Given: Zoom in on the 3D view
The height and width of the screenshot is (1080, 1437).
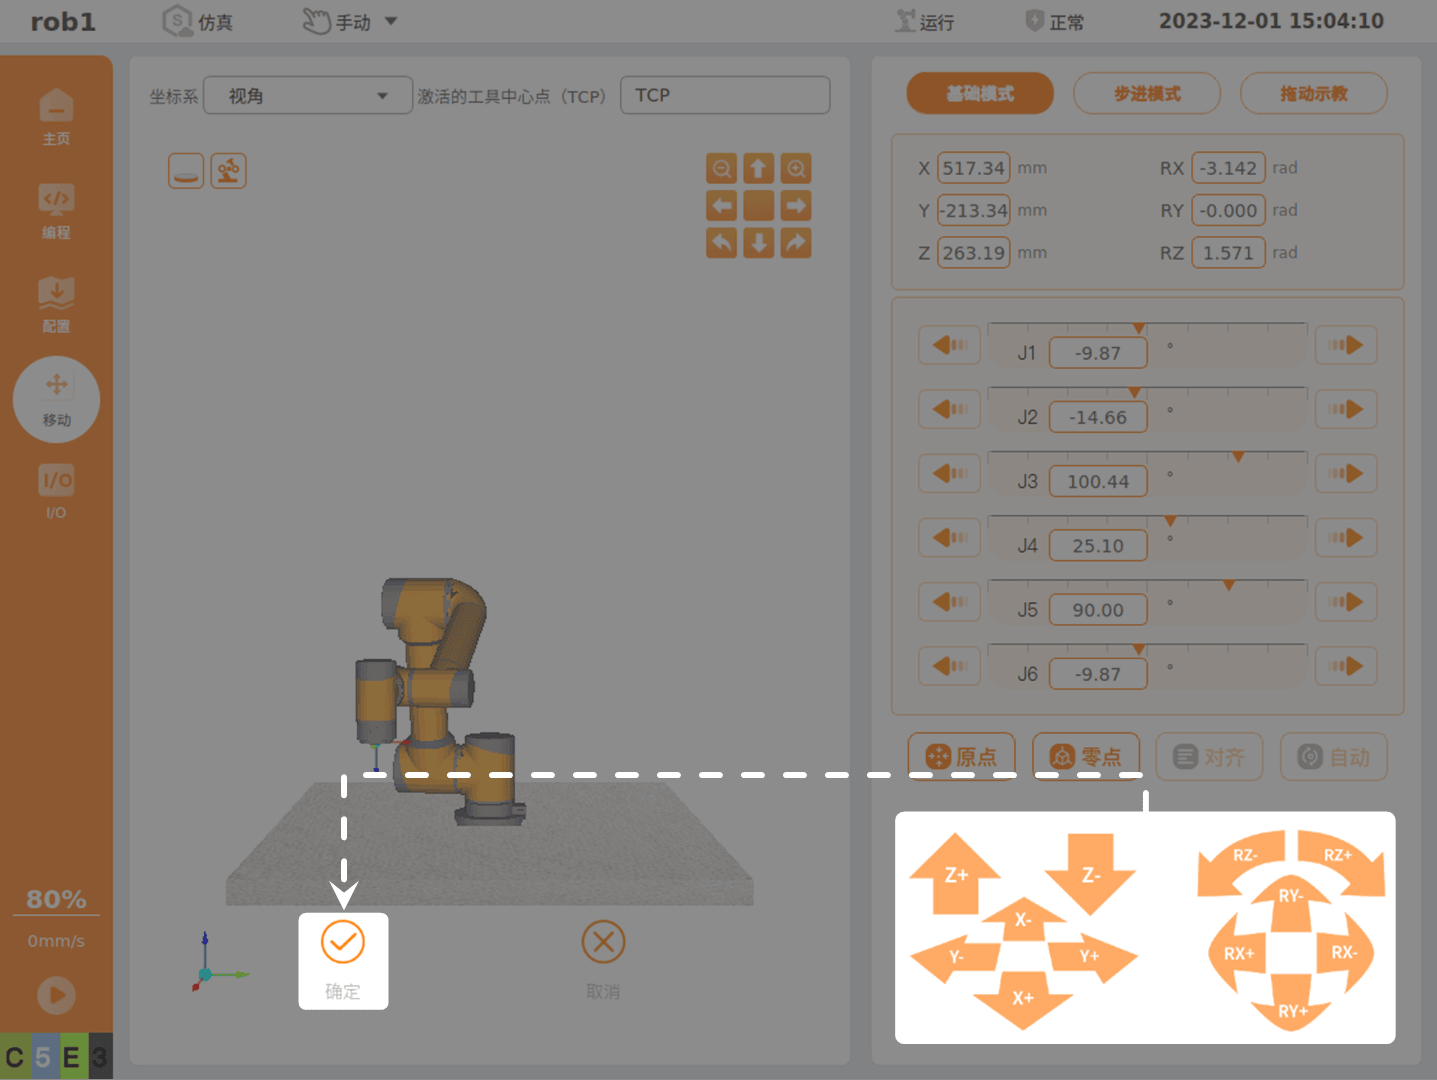Looking at the screenshot, I should [796, 168].
